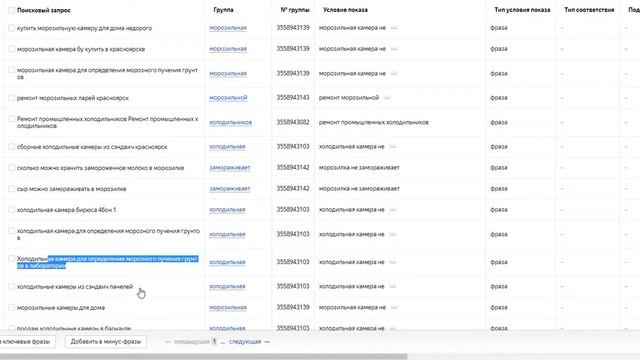The image size is (640, 360).
Task: Open group link 'холодильников'
Action: point(230,122)
